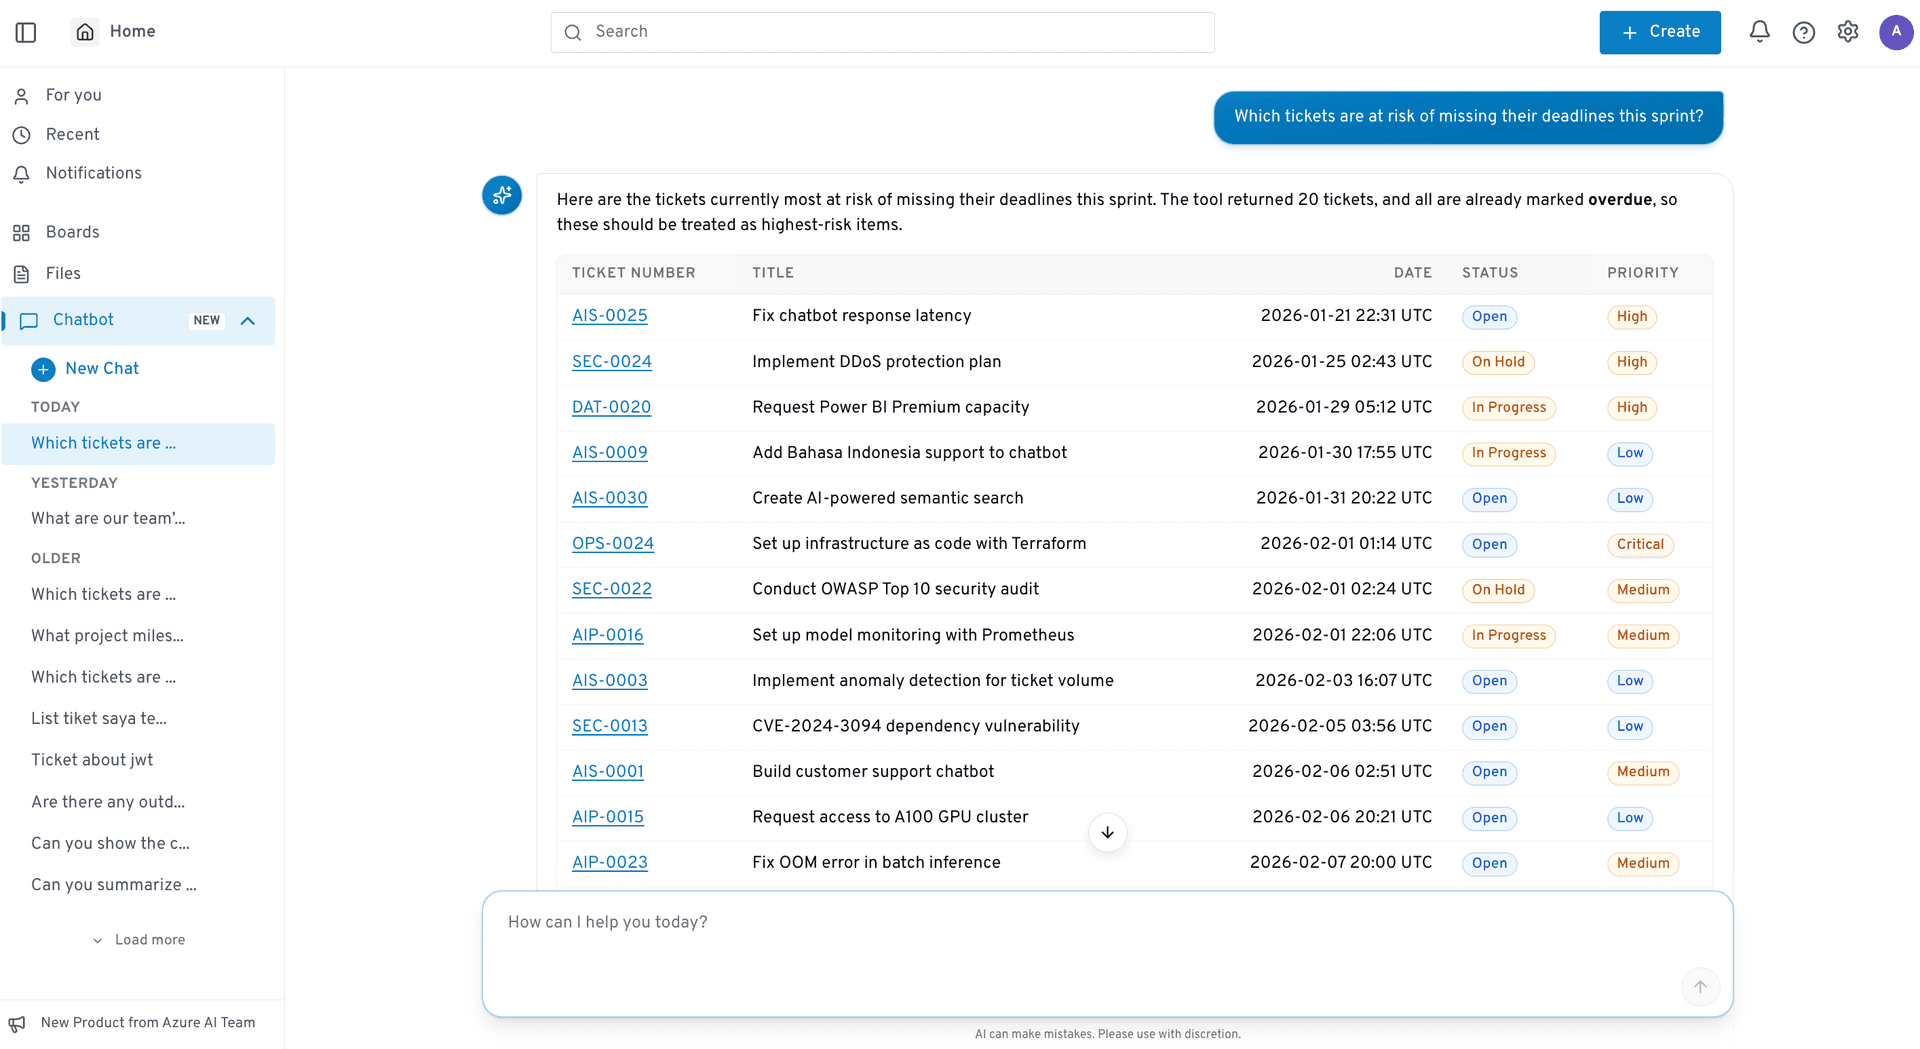Open the notifications bell in top bar
1920x1049 pixels.
(1759, 32)
